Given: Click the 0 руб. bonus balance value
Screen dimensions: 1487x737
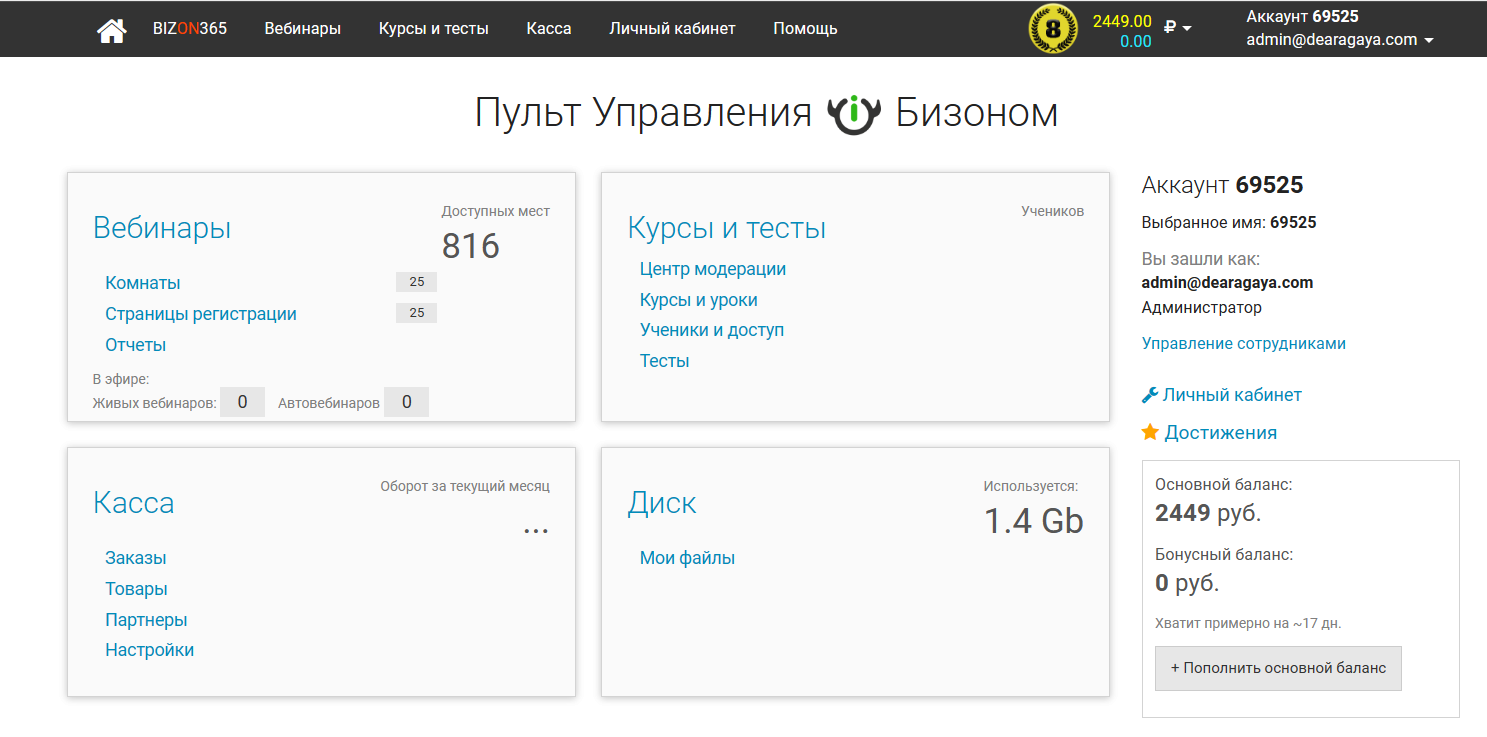Looking at the screenshot, I should pos(1187,583).
